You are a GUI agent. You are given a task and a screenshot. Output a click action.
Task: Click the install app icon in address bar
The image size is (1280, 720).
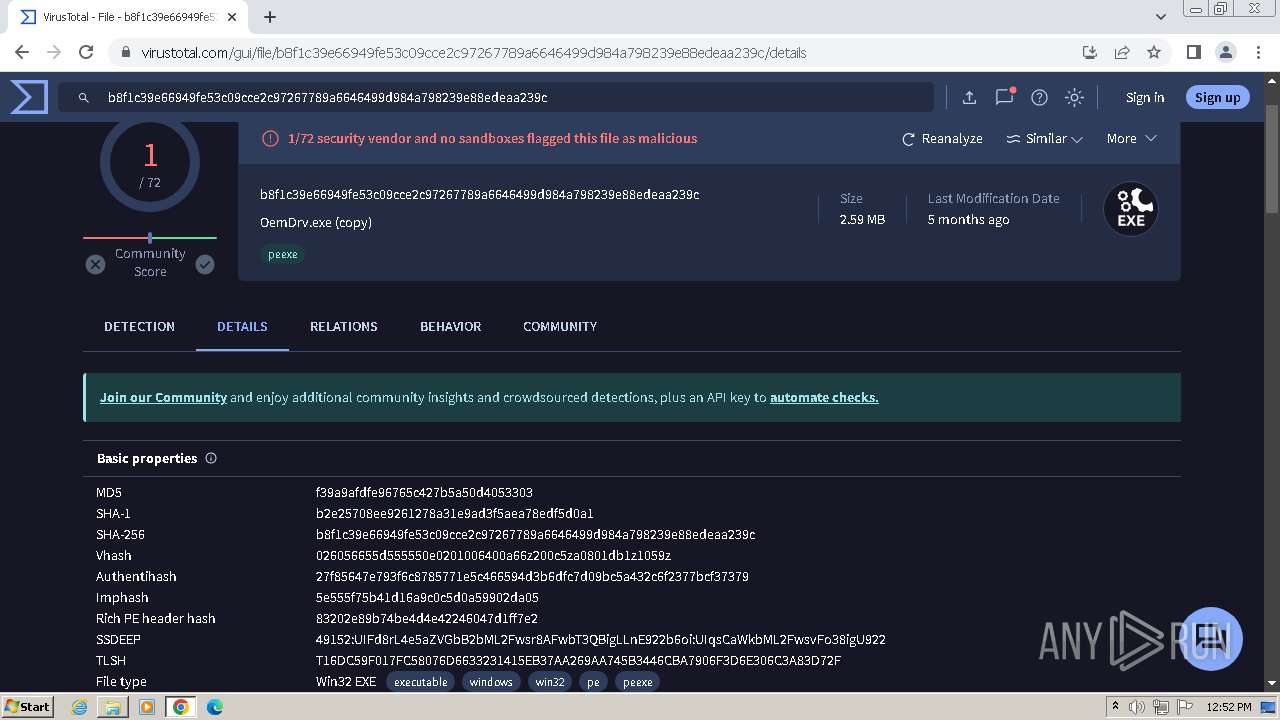point(1090,52)
